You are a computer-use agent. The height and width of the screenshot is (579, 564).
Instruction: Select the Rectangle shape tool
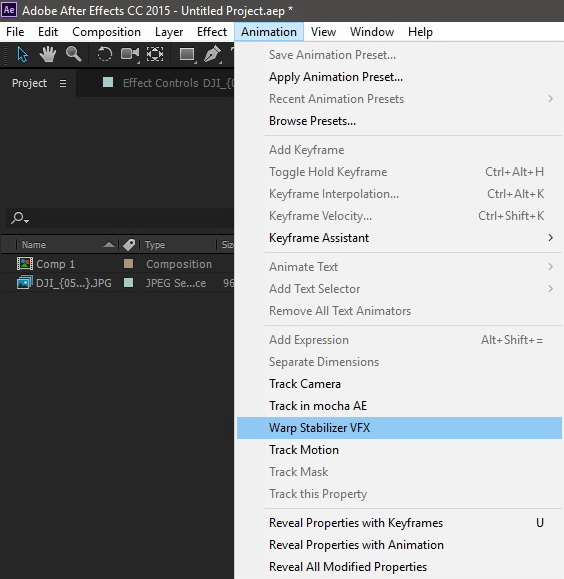[187, 54]
